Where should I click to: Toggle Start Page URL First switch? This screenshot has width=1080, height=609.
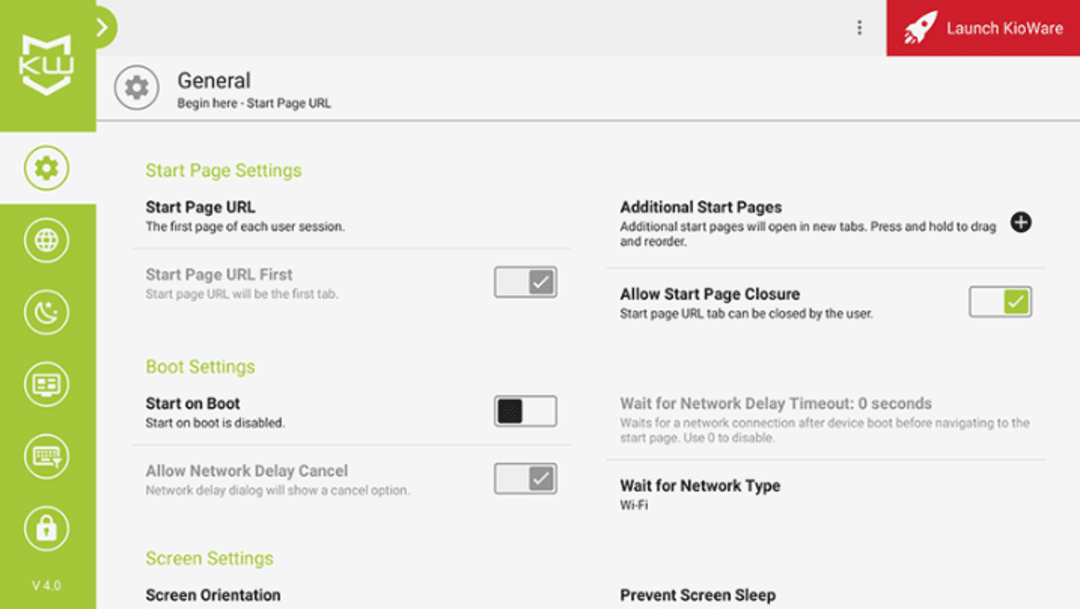525,282
